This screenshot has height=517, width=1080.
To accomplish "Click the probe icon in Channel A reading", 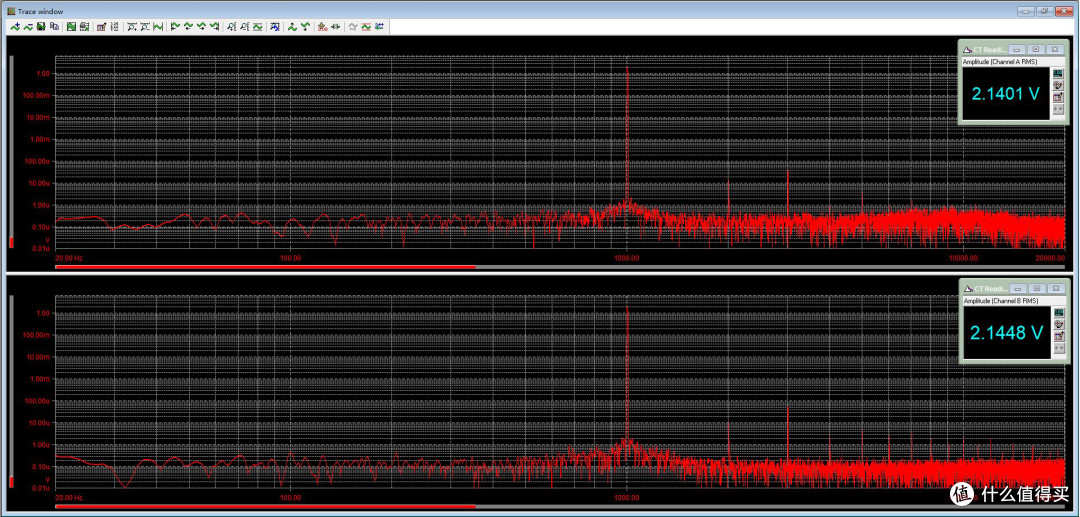I will click(1059, 85).
